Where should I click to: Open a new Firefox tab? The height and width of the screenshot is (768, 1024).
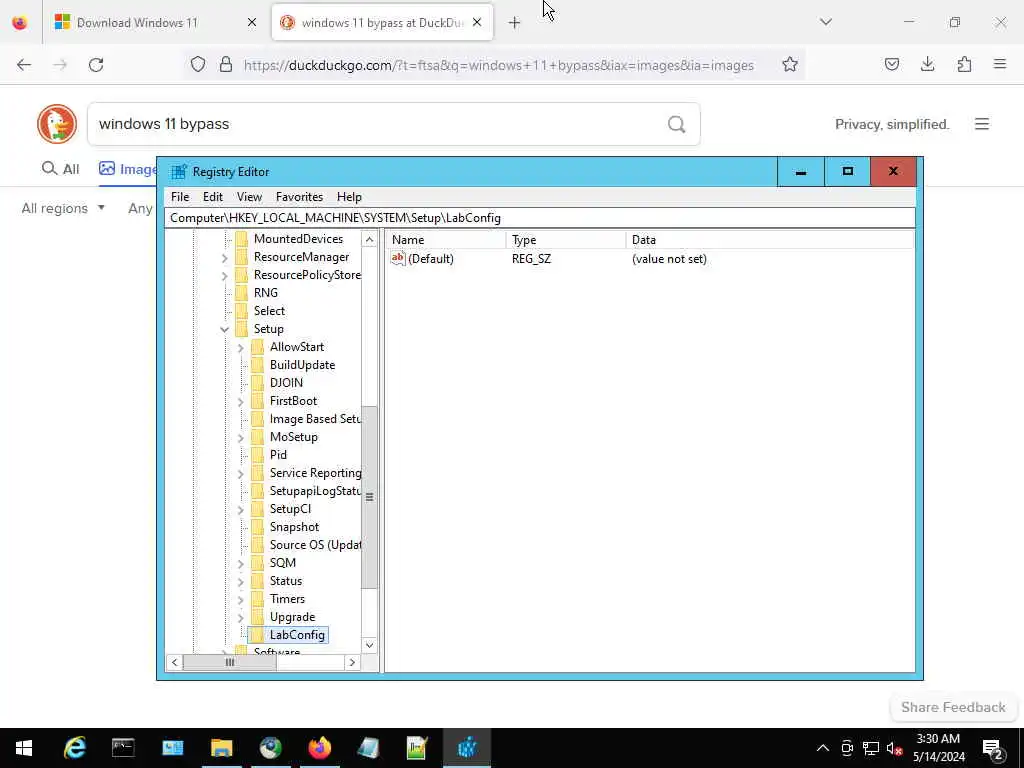pyautogui.click(x=515, y=23)
